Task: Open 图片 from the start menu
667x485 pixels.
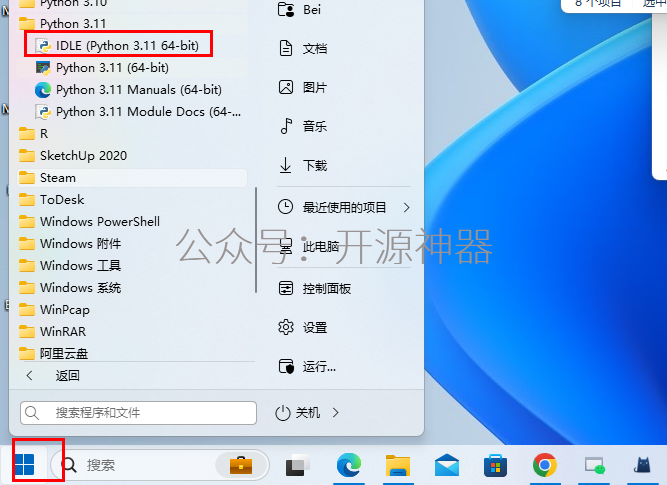Action: [x=303, y=88]
